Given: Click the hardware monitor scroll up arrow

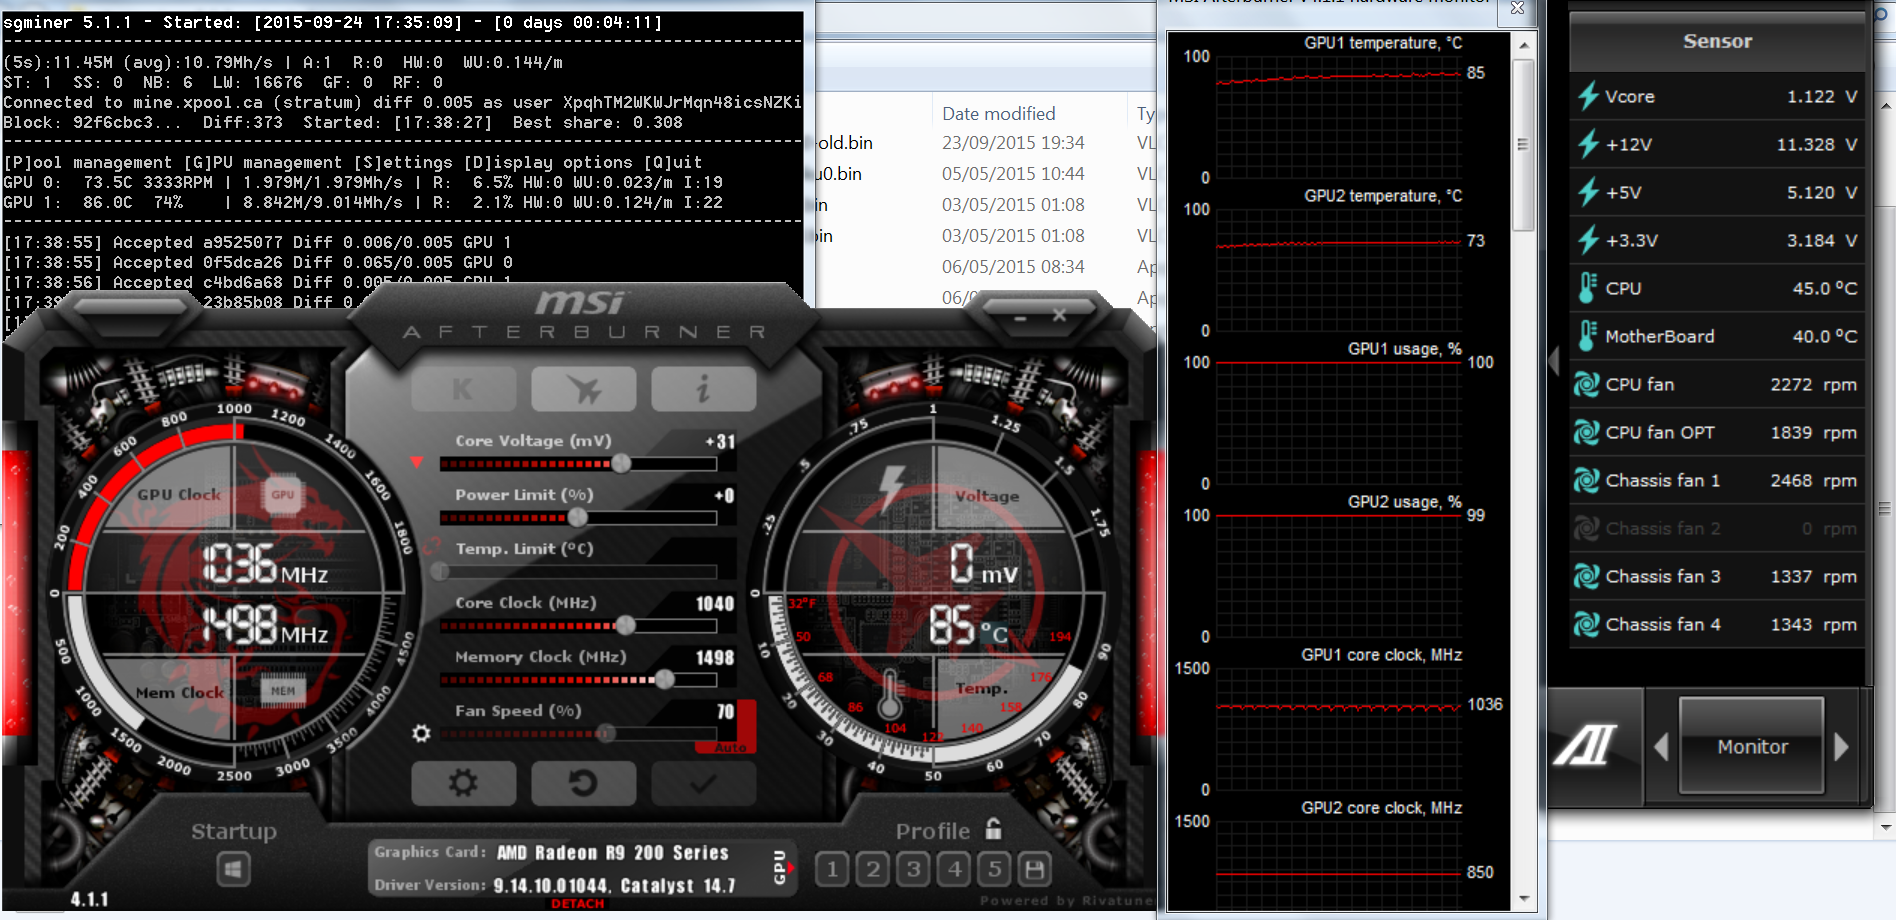Looking at the screenshot, I should coord(1523,45).
